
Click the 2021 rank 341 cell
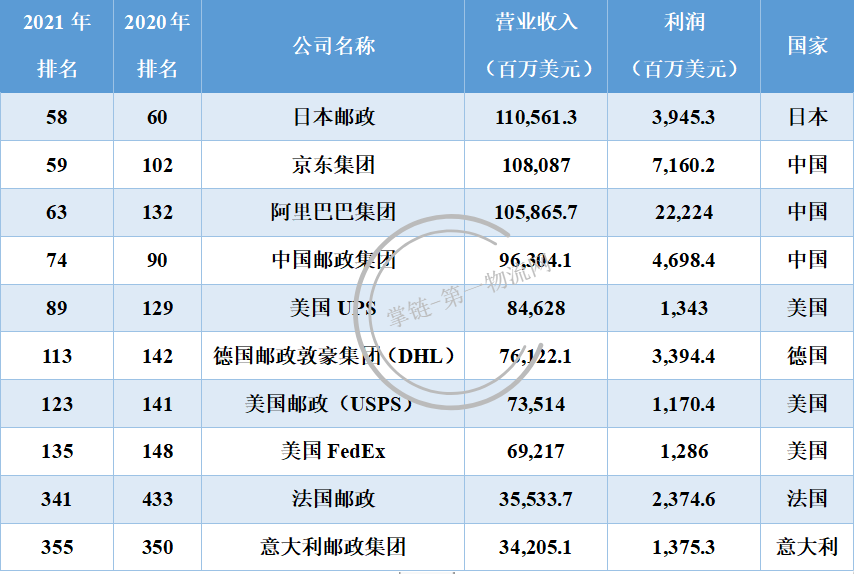(57, 499)
